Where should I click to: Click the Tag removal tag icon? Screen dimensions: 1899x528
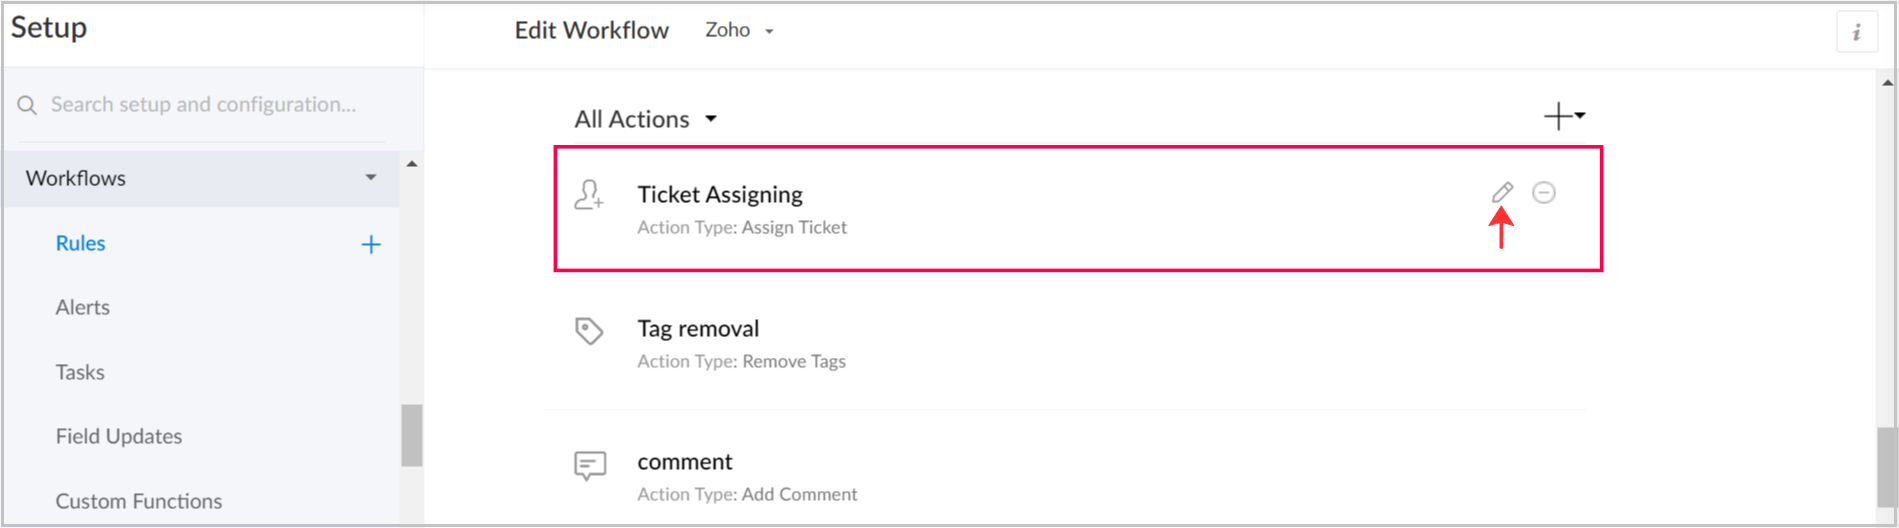[589, 331]
